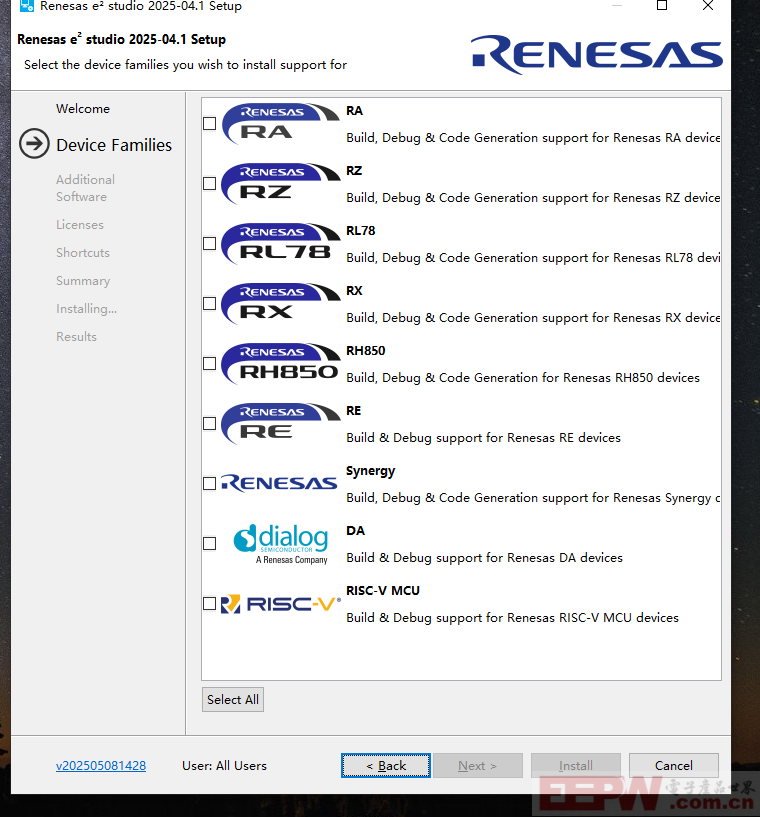The width and height of the screenshot is (760, 817).
Task: Click the Select All button
Action: pos(233,699)
